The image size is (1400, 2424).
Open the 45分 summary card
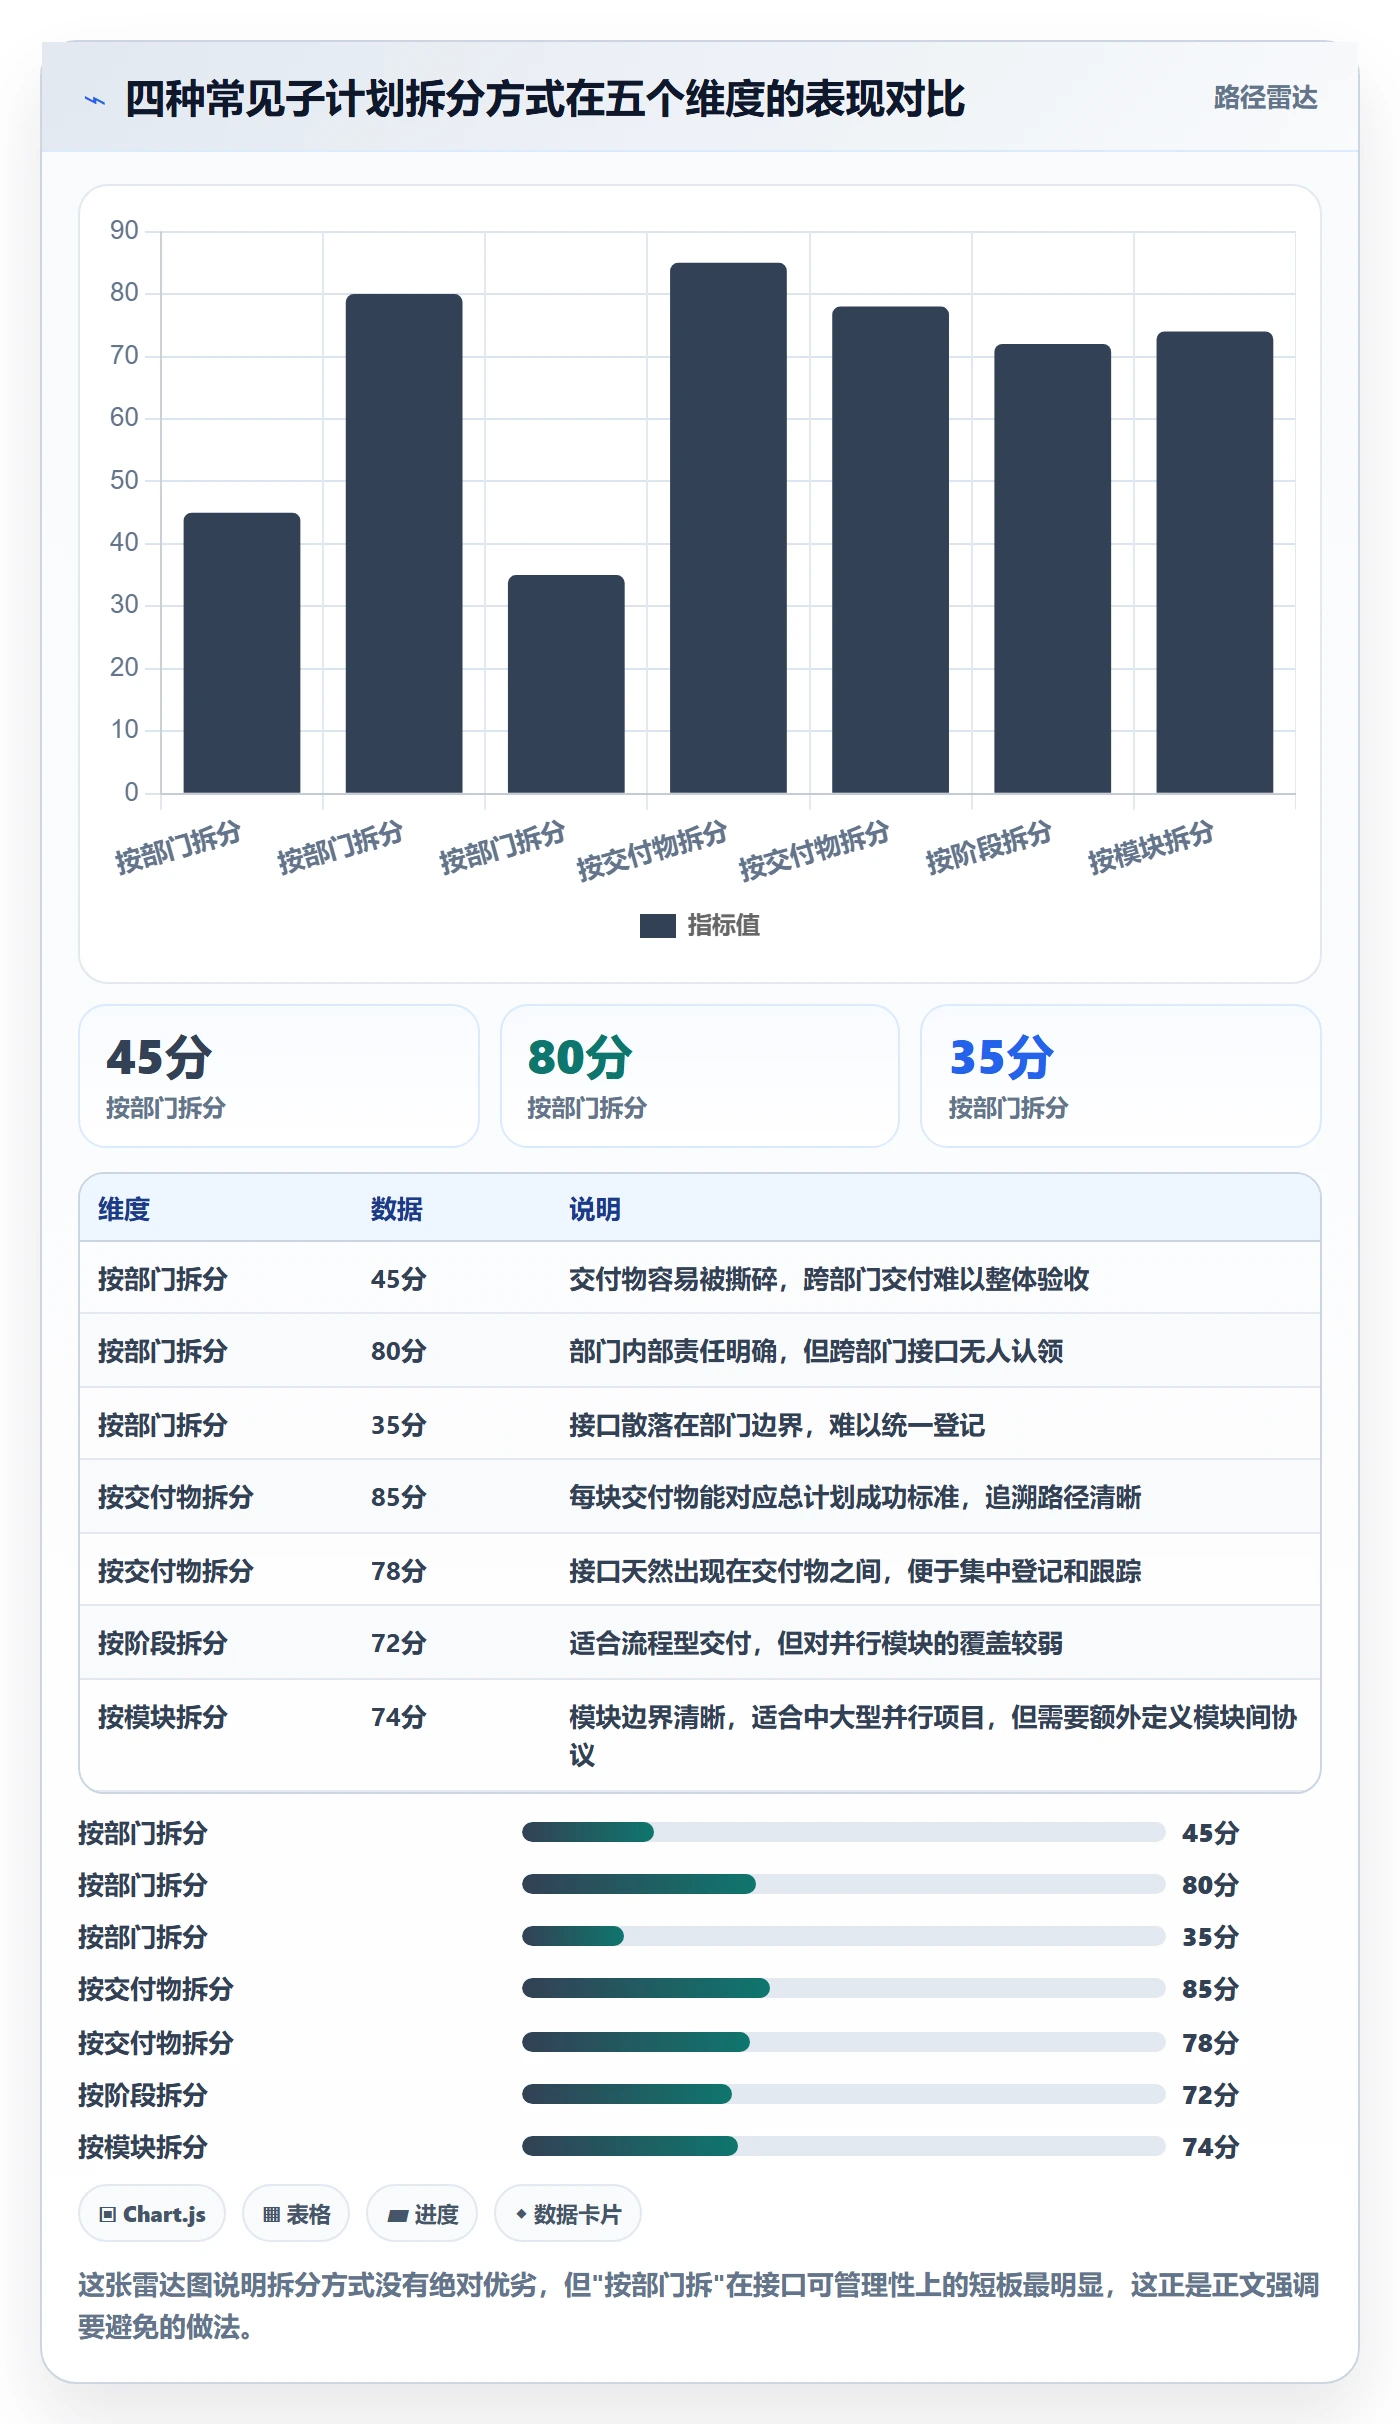(279, 1076)
